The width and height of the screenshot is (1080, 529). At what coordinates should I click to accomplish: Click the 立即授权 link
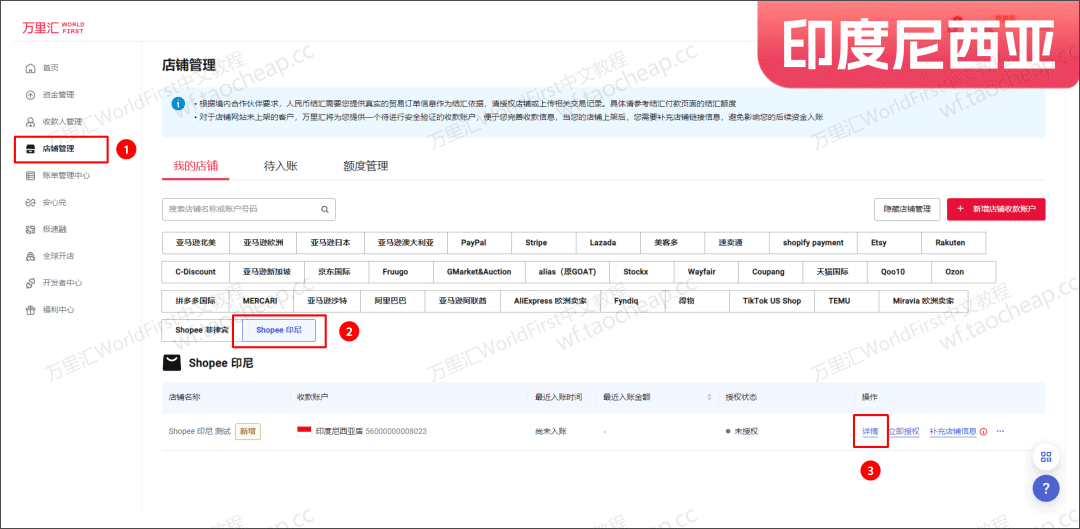(903, 432)
